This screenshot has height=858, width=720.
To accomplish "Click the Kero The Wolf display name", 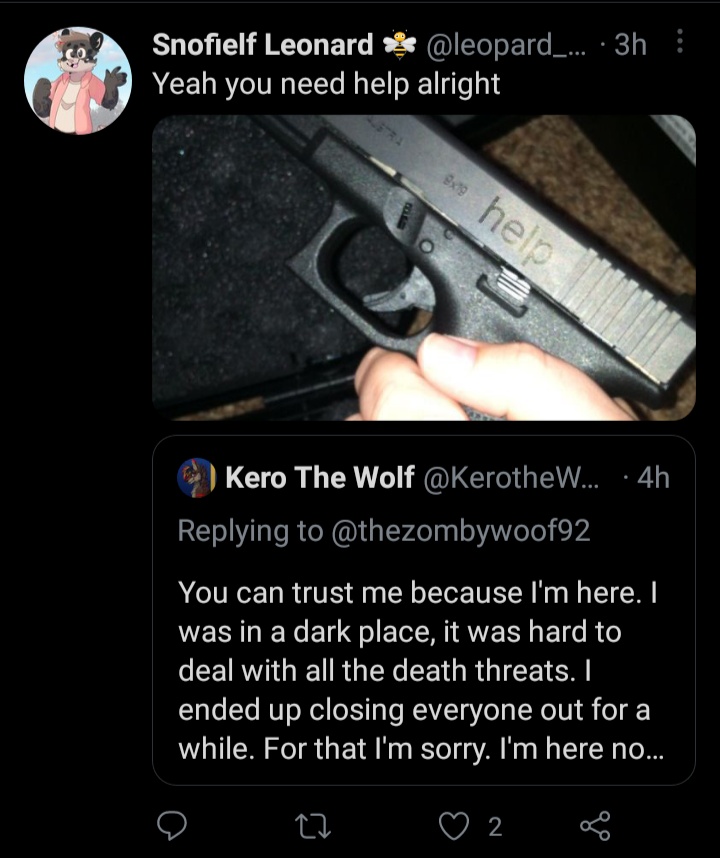I will point(320,477).
